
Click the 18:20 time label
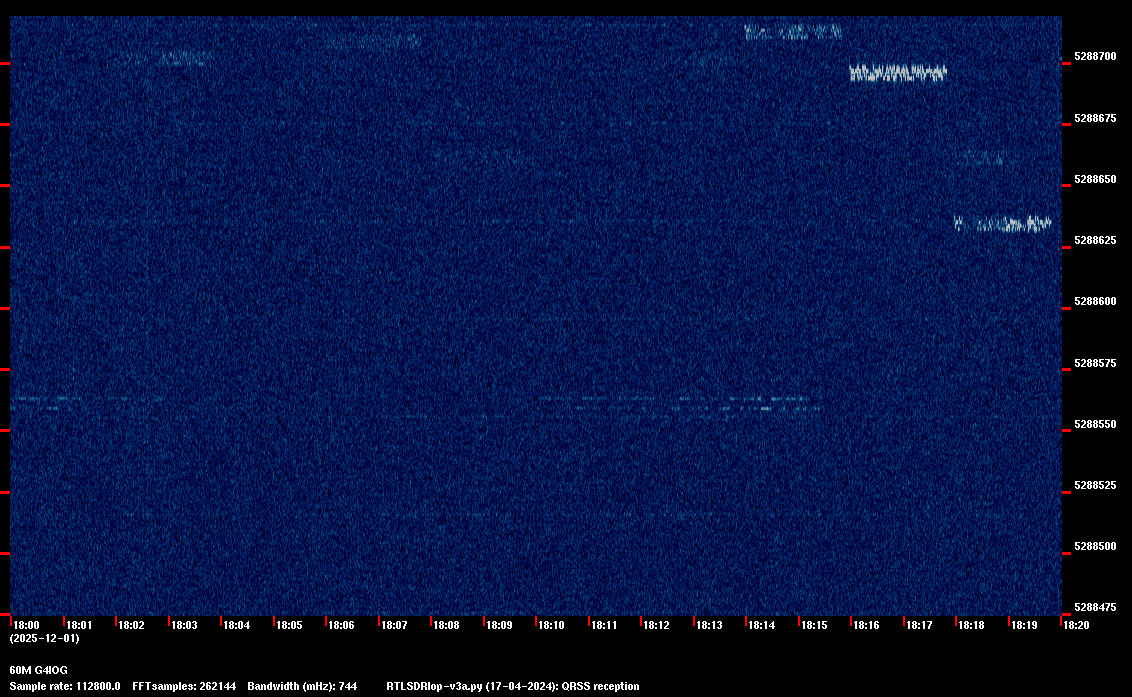pyautogui.click(x=1076, y=625)
